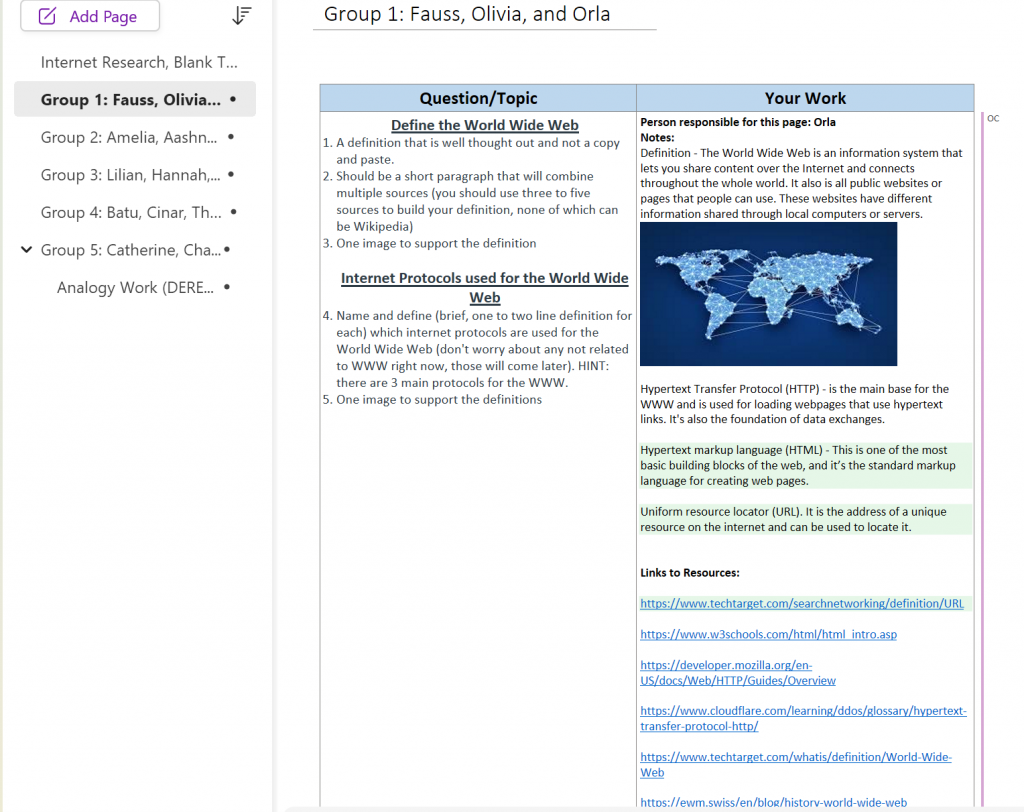Click the Hypertext Transfer Protocol (HTTP) paragraph

794,404
